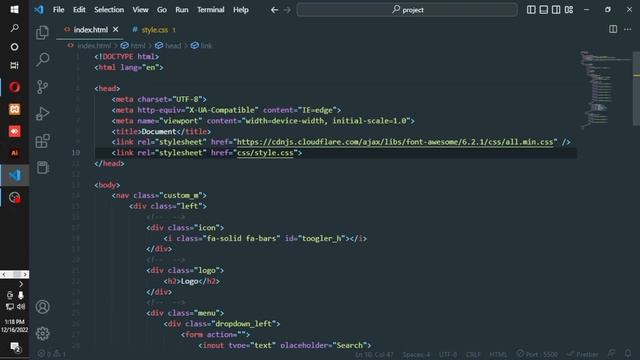
Task: Open the Go menu
Action: click(162, 10)
